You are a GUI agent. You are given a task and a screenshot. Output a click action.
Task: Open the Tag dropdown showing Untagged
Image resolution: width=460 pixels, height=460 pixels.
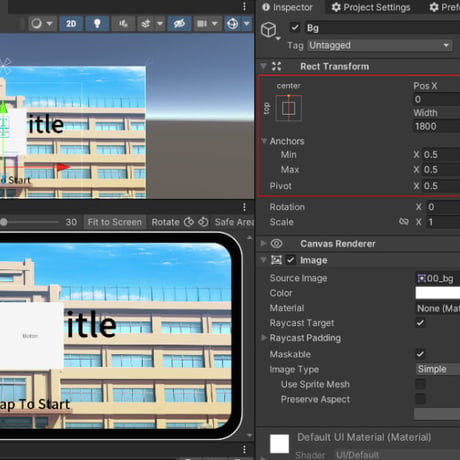coord(380,45)
